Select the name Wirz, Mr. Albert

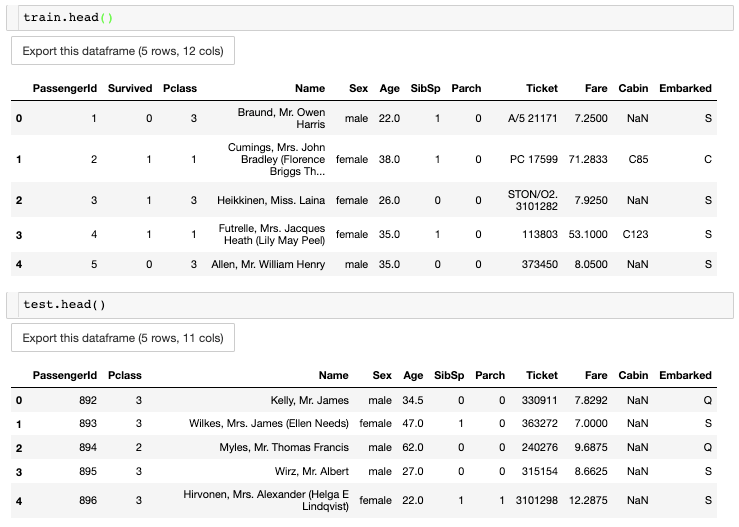coord(312,471)
